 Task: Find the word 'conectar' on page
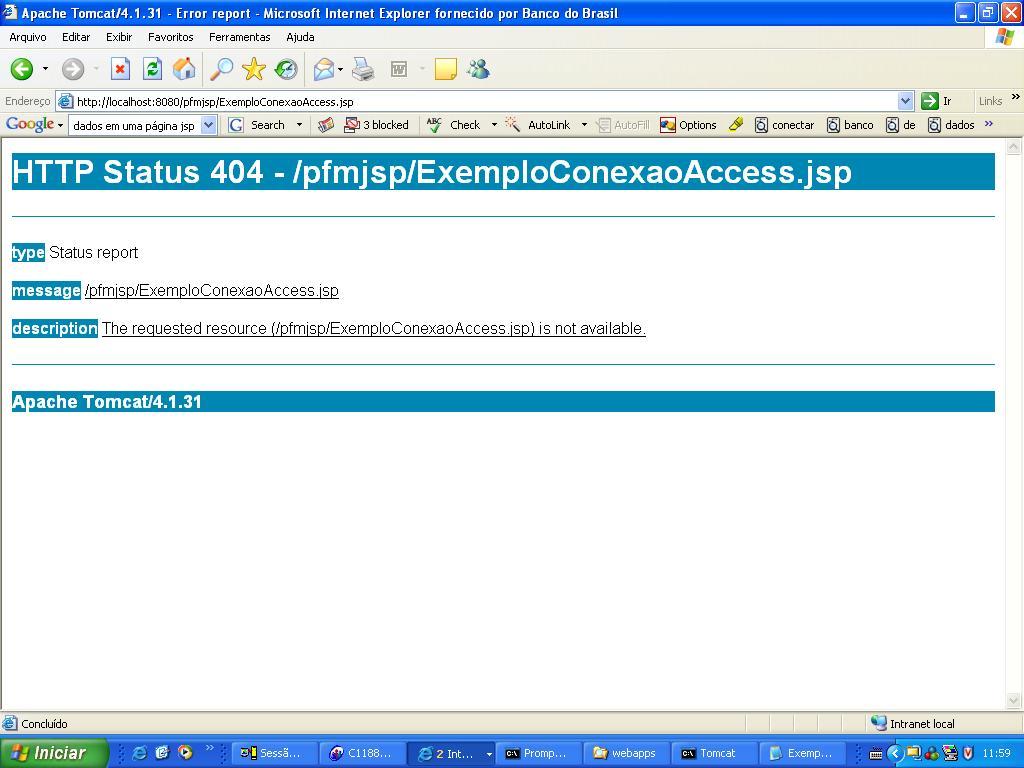[784, 125]
